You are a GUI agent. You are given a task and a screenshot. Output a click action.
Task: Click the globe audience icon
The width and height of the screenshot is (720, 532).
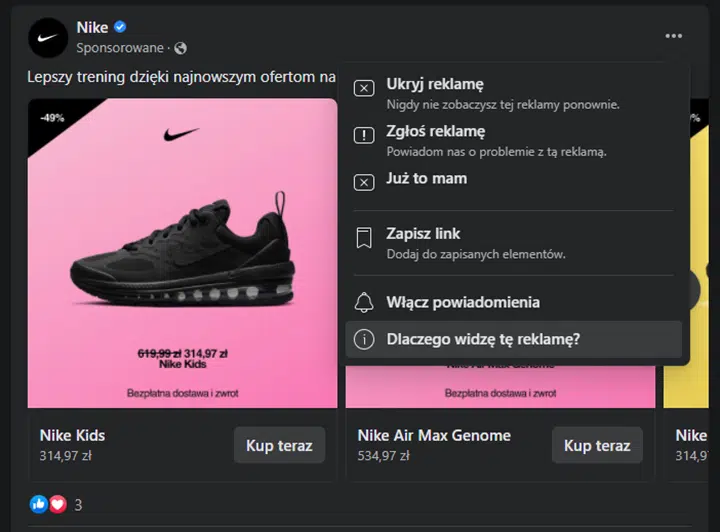pyautogui.click(x=180, y=48)
